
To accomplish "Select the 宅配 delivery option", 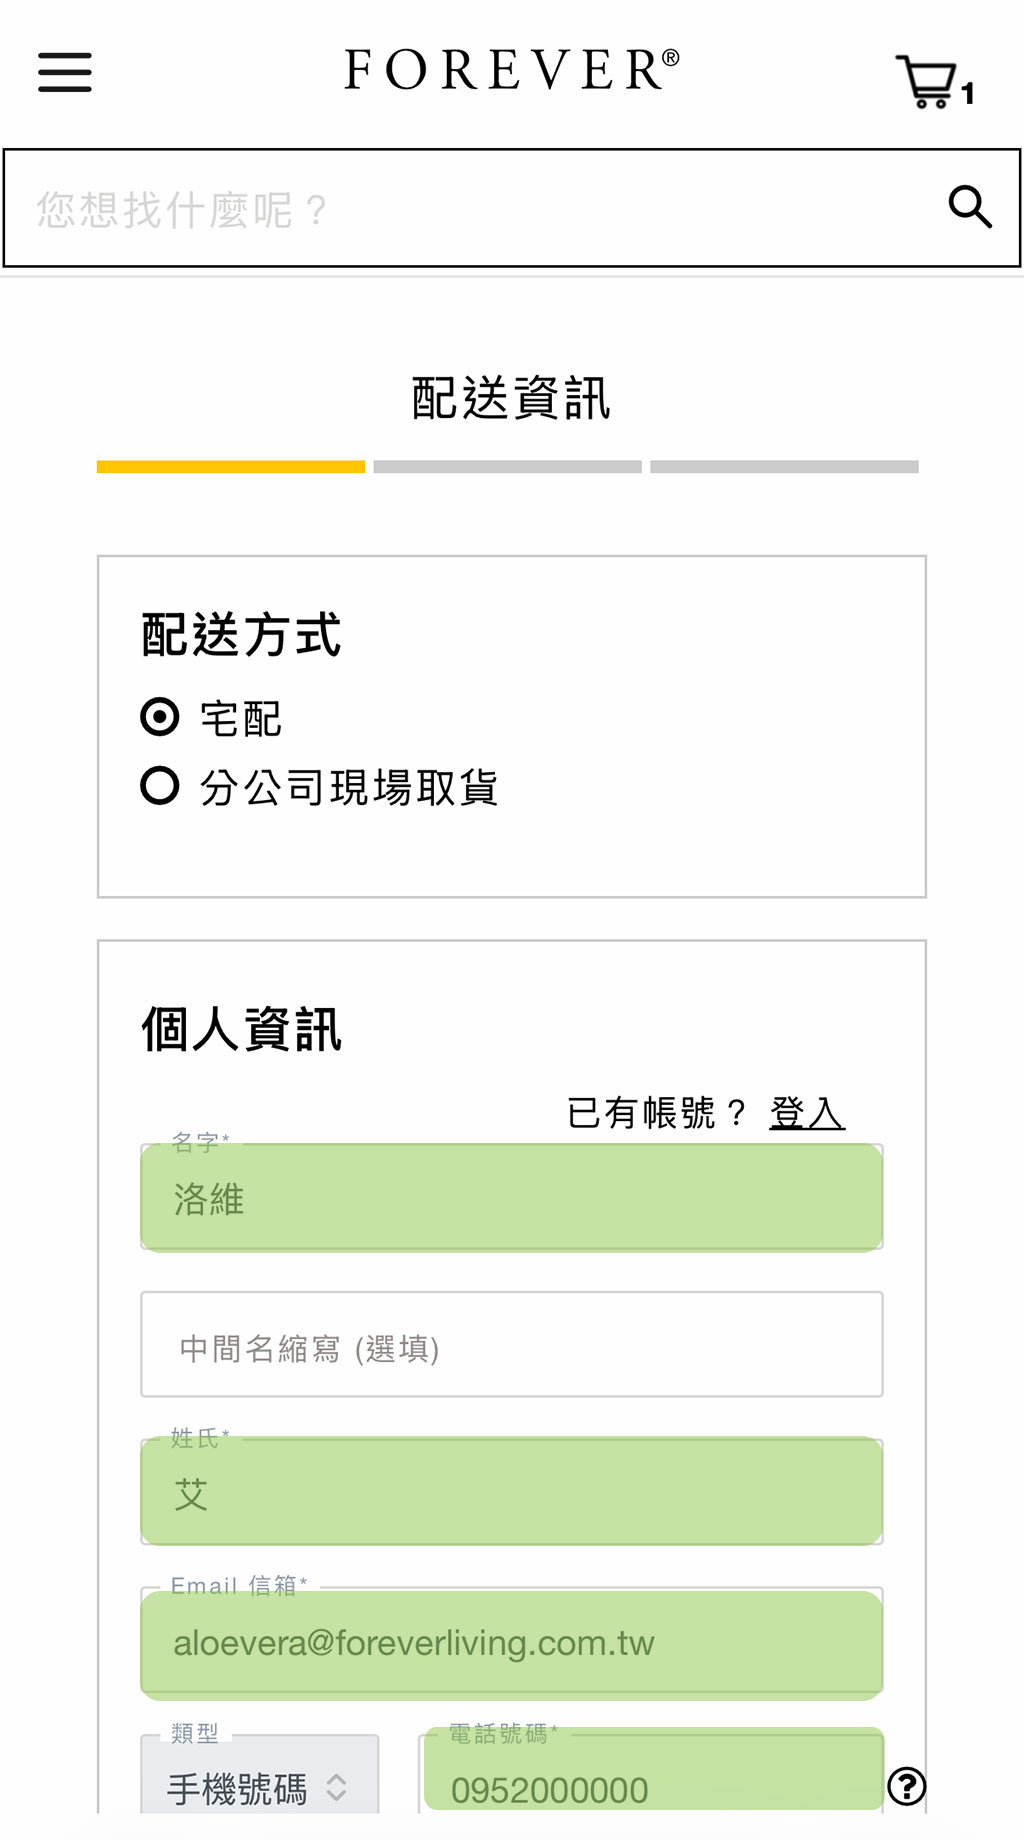I will [160, 717].
